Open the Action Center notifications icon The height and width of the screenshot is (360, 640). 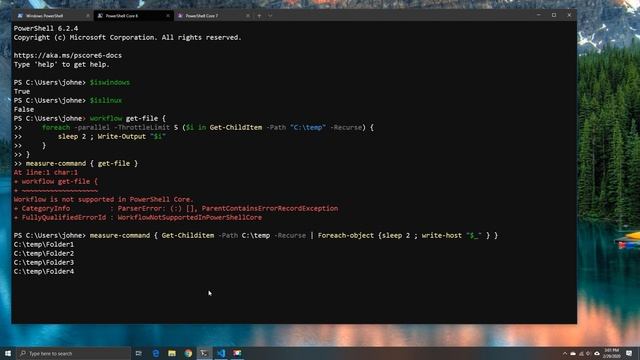629,353
